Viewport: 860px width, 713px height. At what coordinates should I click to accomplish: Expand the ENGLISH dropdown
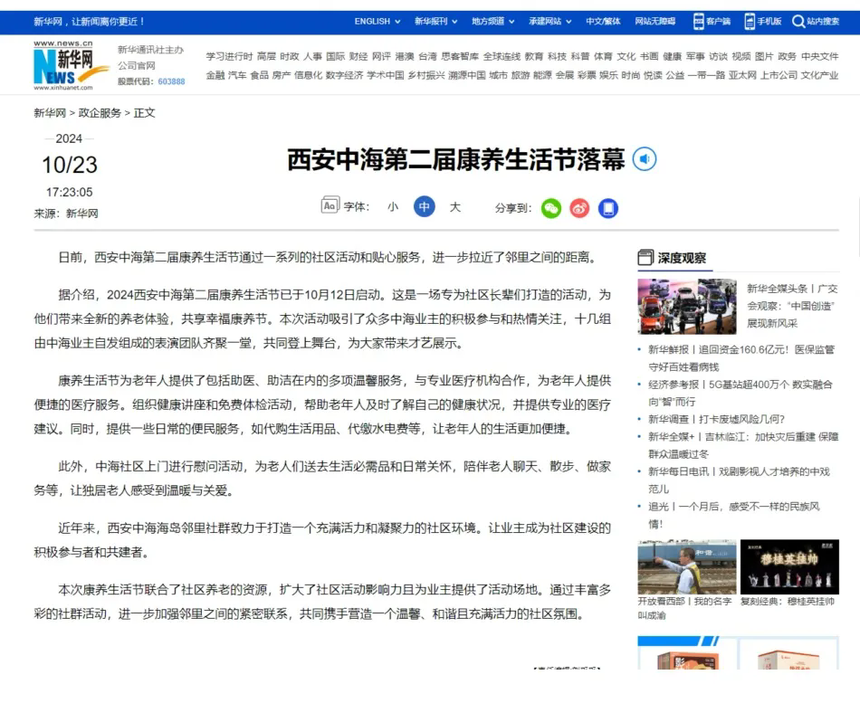pyautogui.click(x=377, y=21)
